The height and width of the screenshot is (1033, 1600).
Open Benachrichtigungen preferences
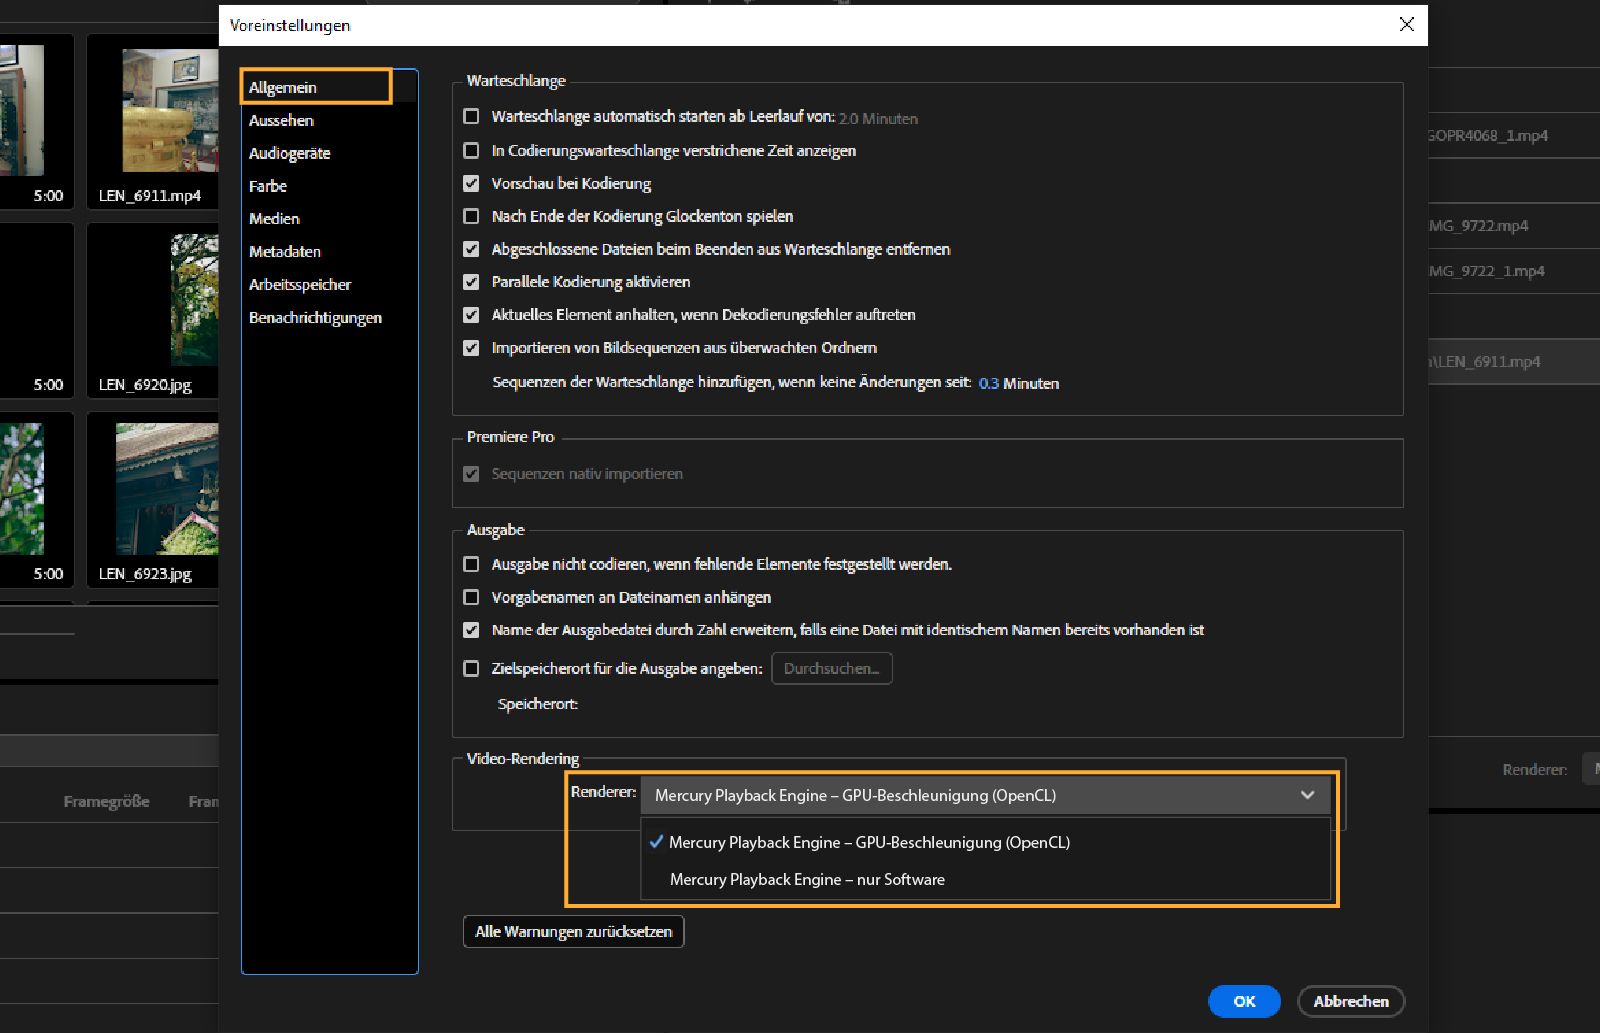point(315,317)
